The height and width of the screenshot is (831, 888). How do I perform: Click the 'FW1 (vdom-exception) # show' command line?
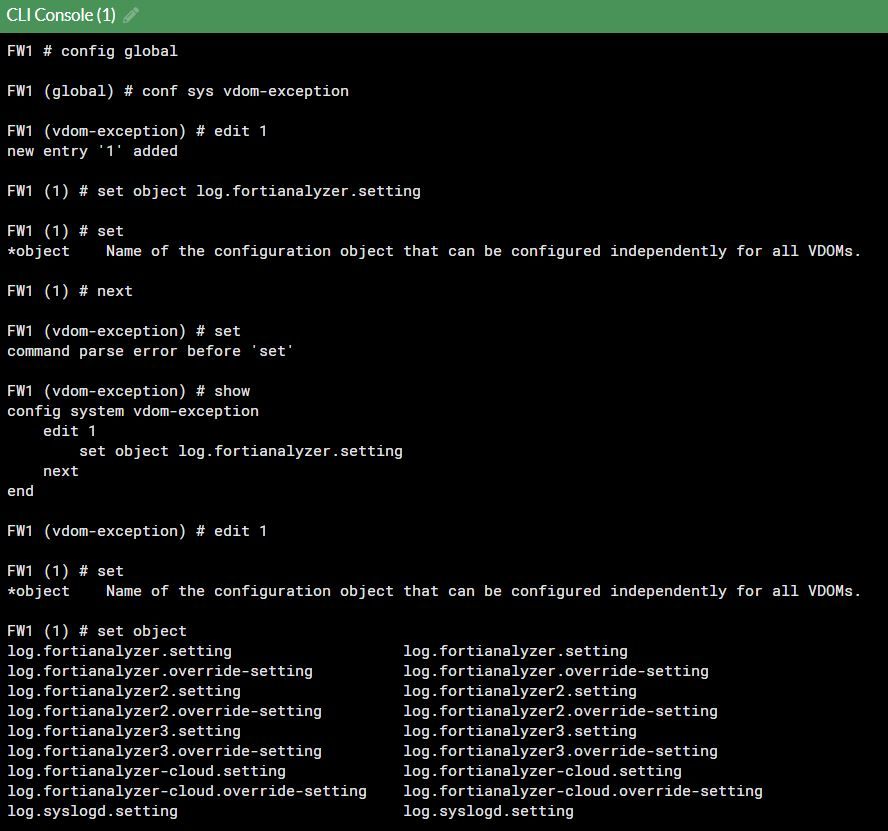tap(128, 391)
